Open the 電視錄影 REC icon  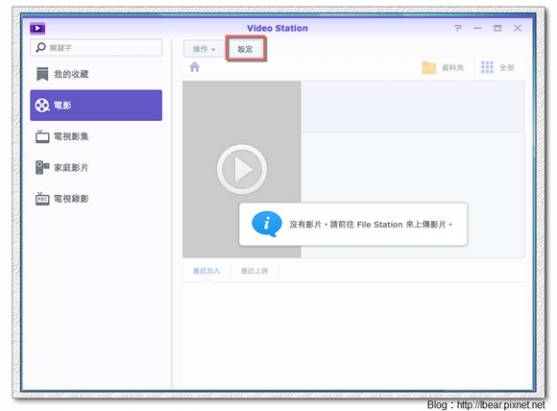click(x=42, y=199)
